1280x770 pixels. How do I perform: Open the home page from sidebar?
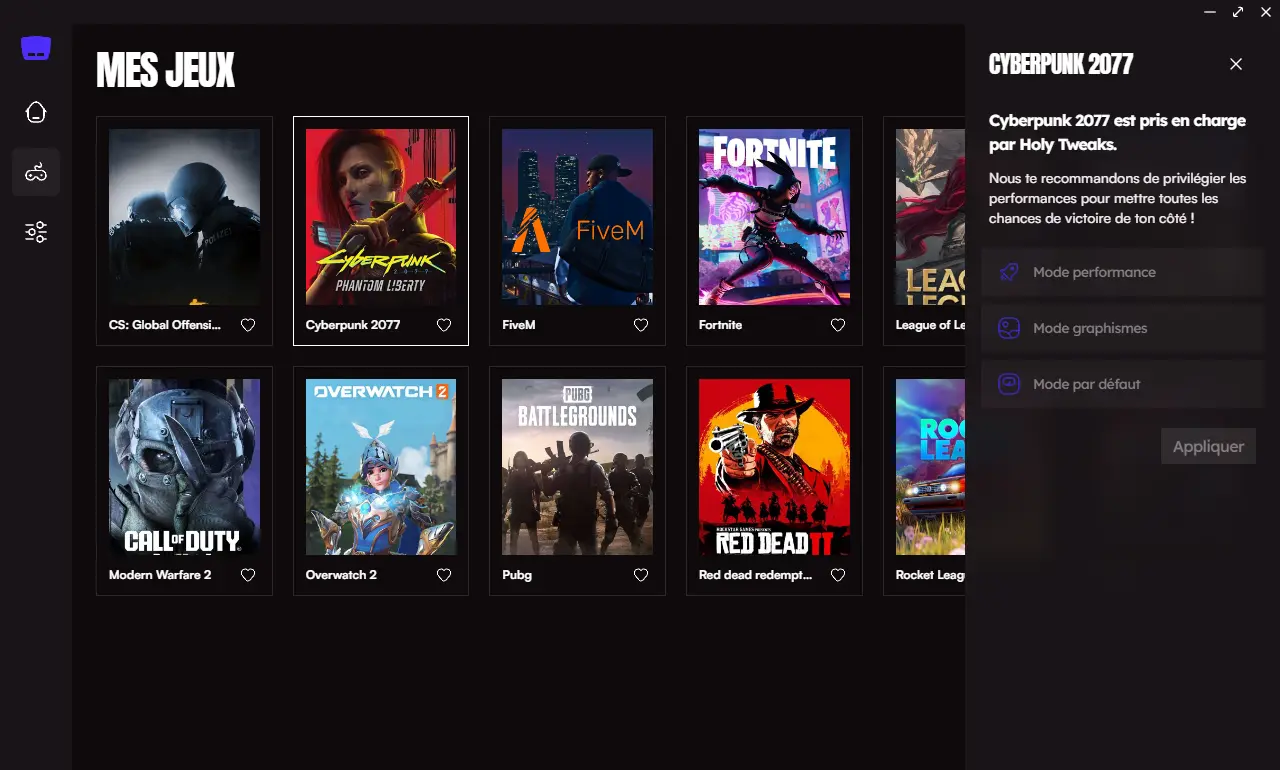pyautogui.click(x=36, y=112)
